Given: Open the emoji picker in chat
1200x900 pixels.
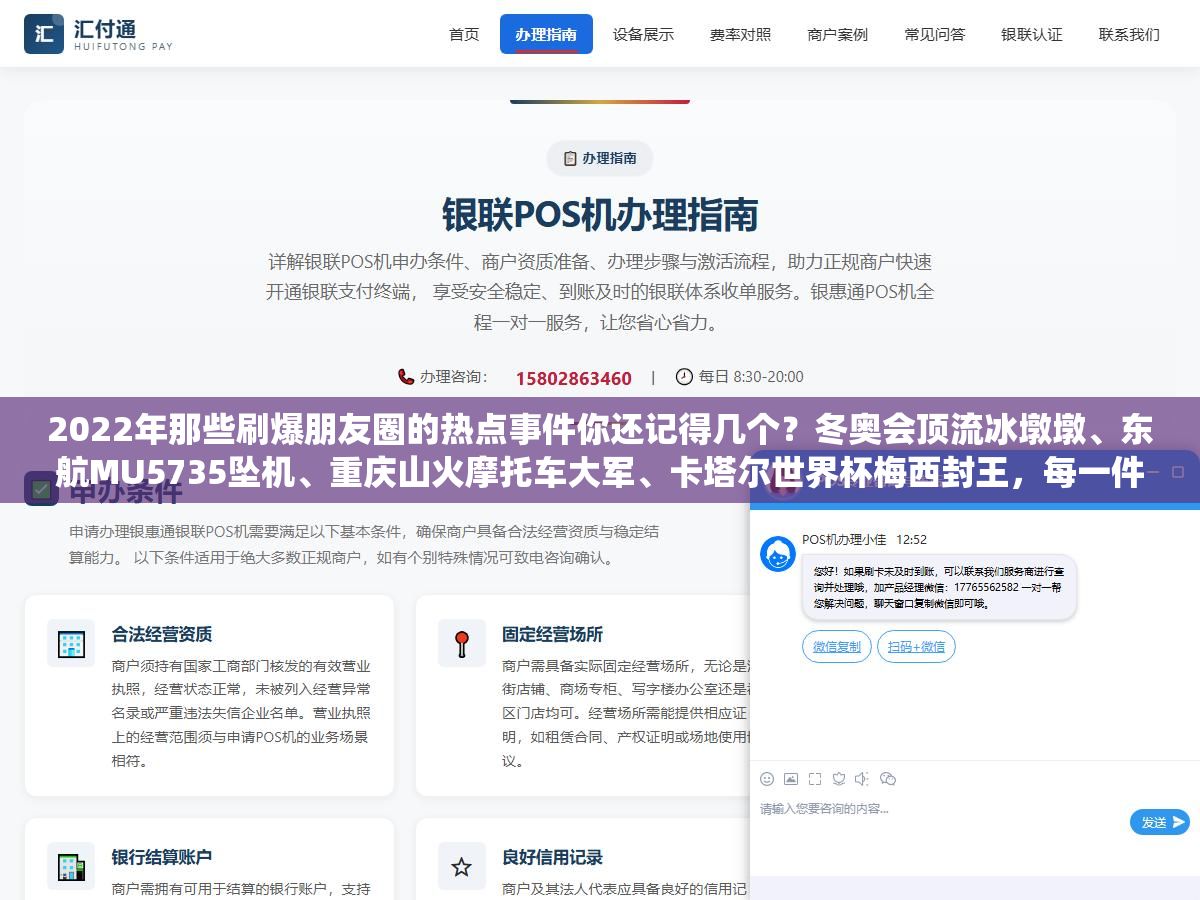Looking at the screenshot, I should [x=767, y=779].
